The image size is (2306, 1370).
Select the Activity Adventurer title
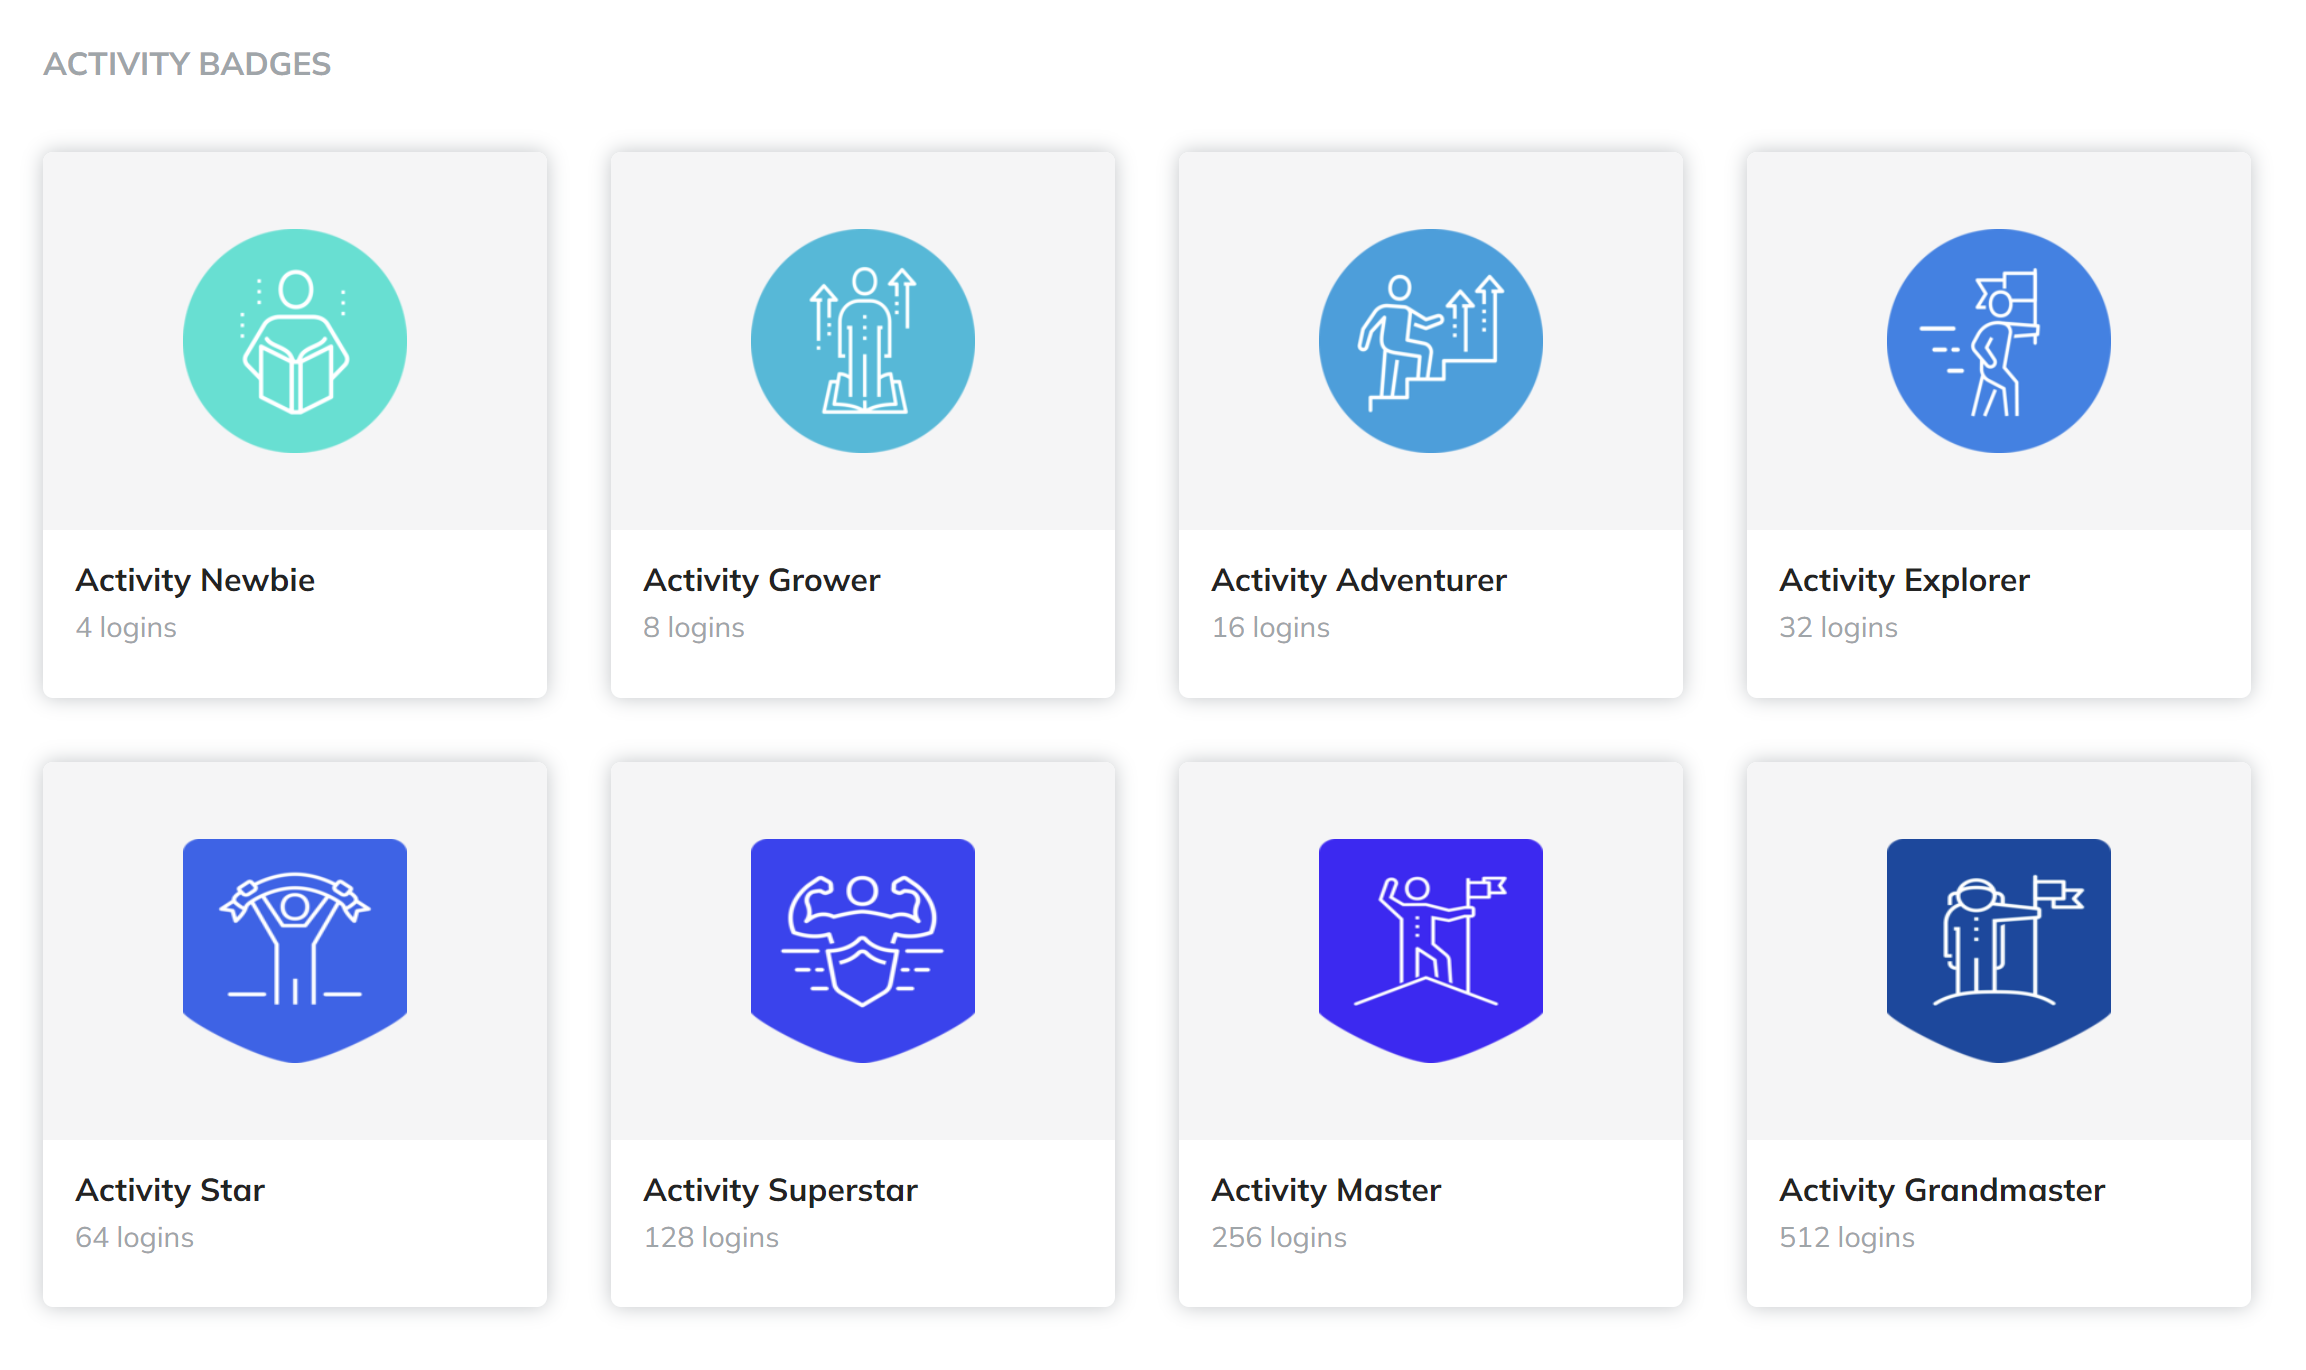pyautogui.click(x=1358, y=580)
